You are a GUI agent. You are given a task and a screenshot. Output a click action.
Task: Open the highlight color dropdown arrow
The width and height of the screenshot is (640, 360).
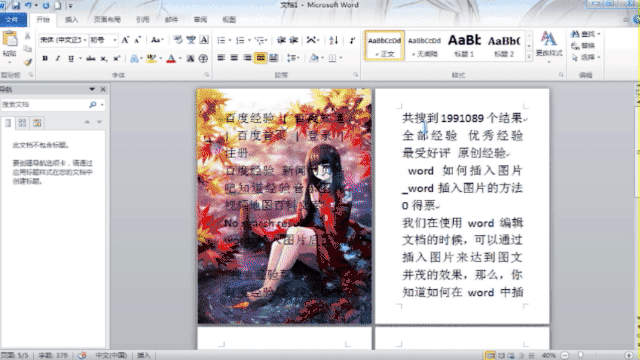[160, 59]
